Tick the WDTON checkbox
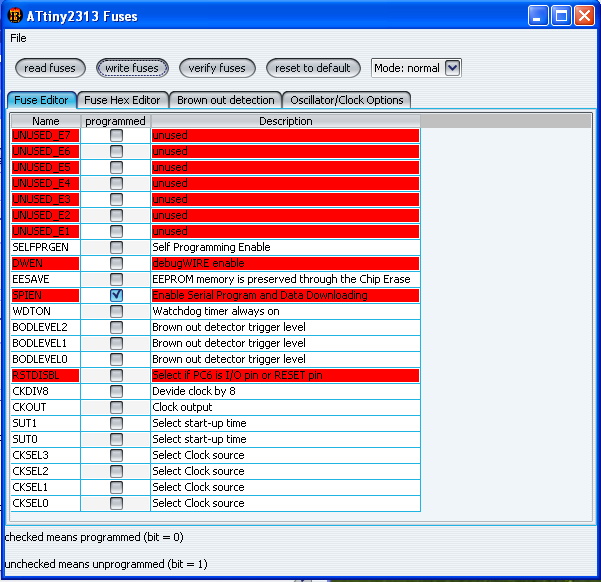This screenshot has width=601, height=582. [x=116, y=311]
